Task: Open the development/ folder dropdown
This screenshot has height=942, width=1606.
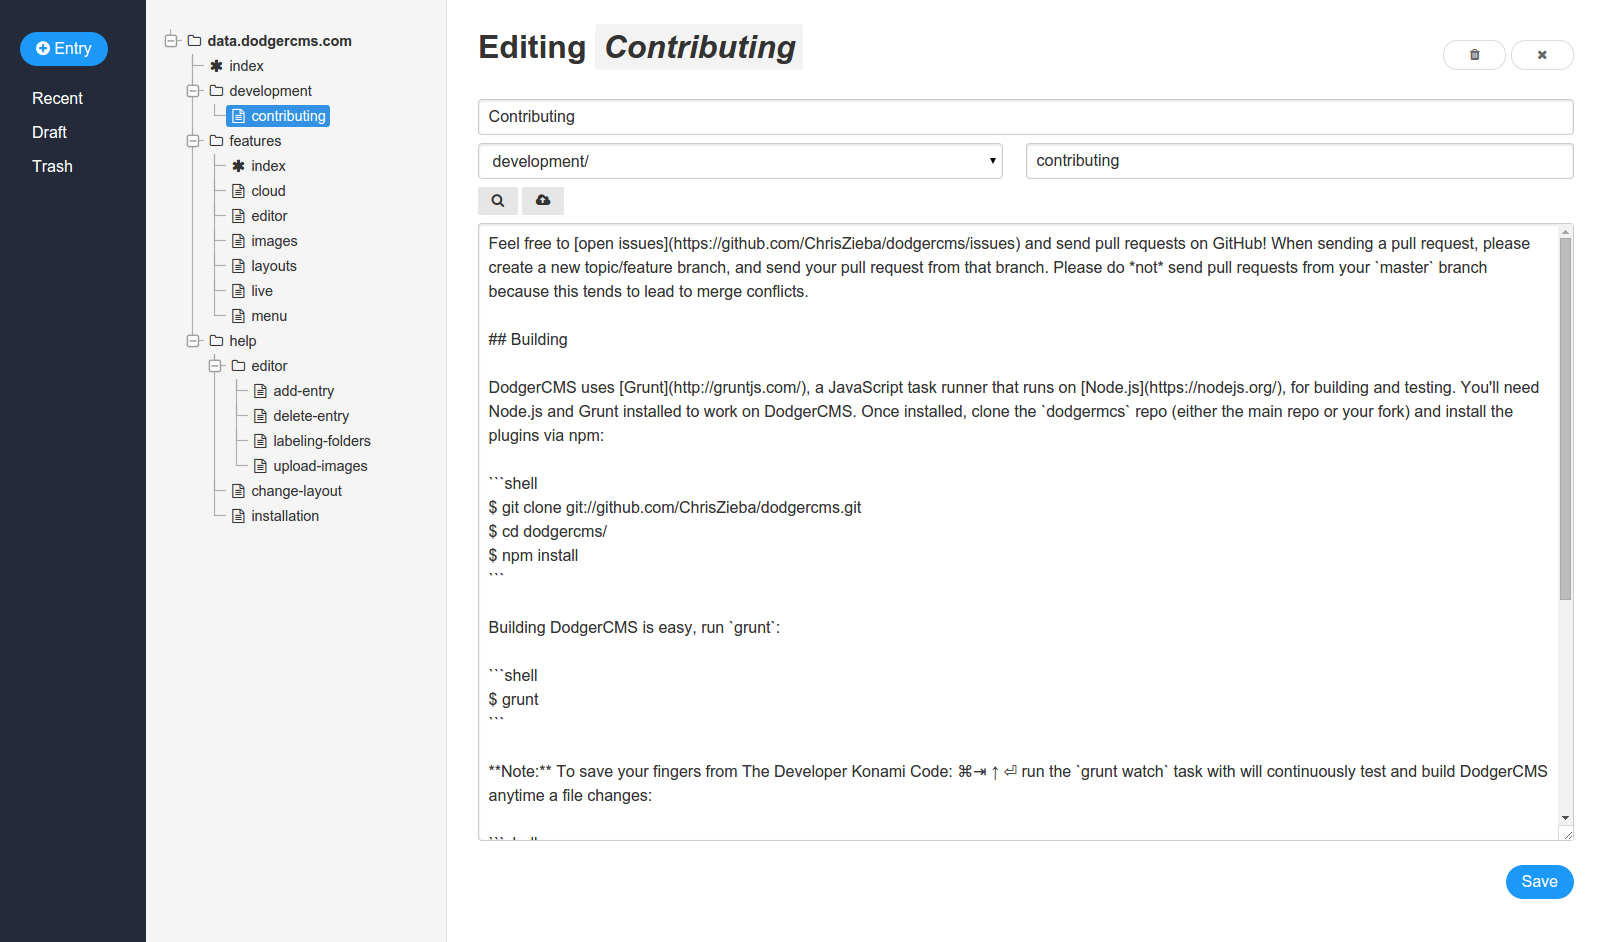Action: click(740, 161)
